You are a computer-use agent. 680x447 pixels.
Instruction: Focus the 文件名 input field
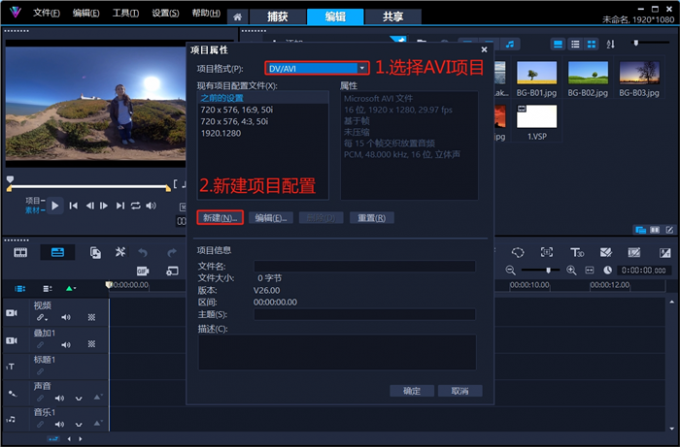(x=364, y=266)
